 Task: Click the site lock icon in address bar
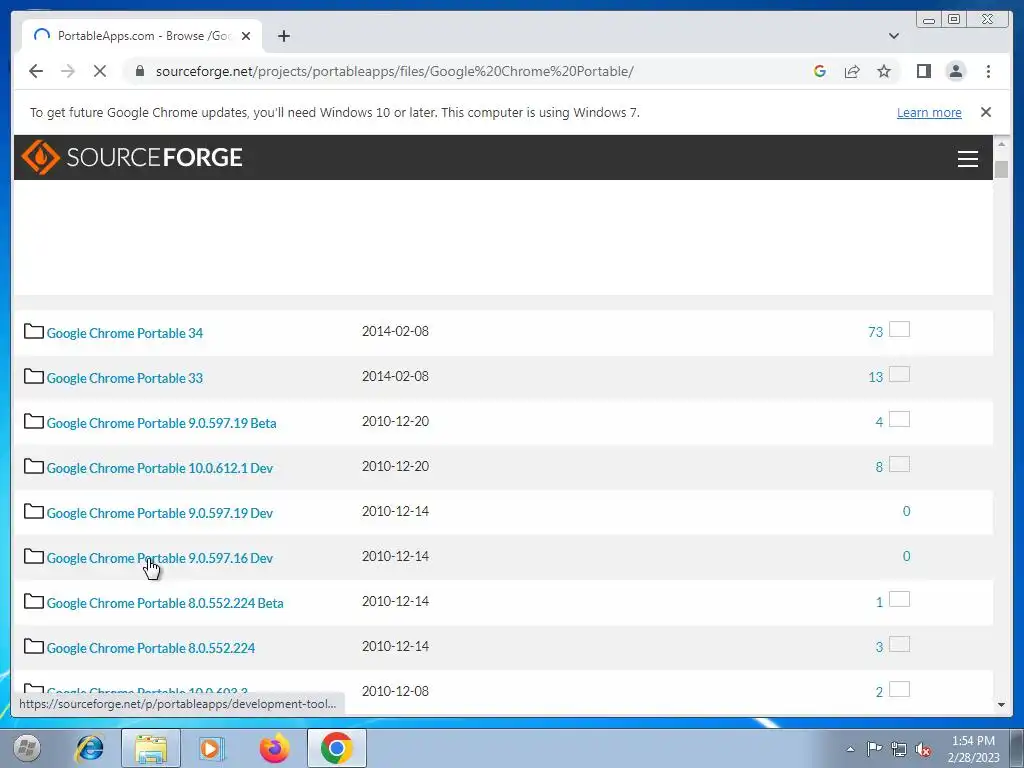point(139,71)
